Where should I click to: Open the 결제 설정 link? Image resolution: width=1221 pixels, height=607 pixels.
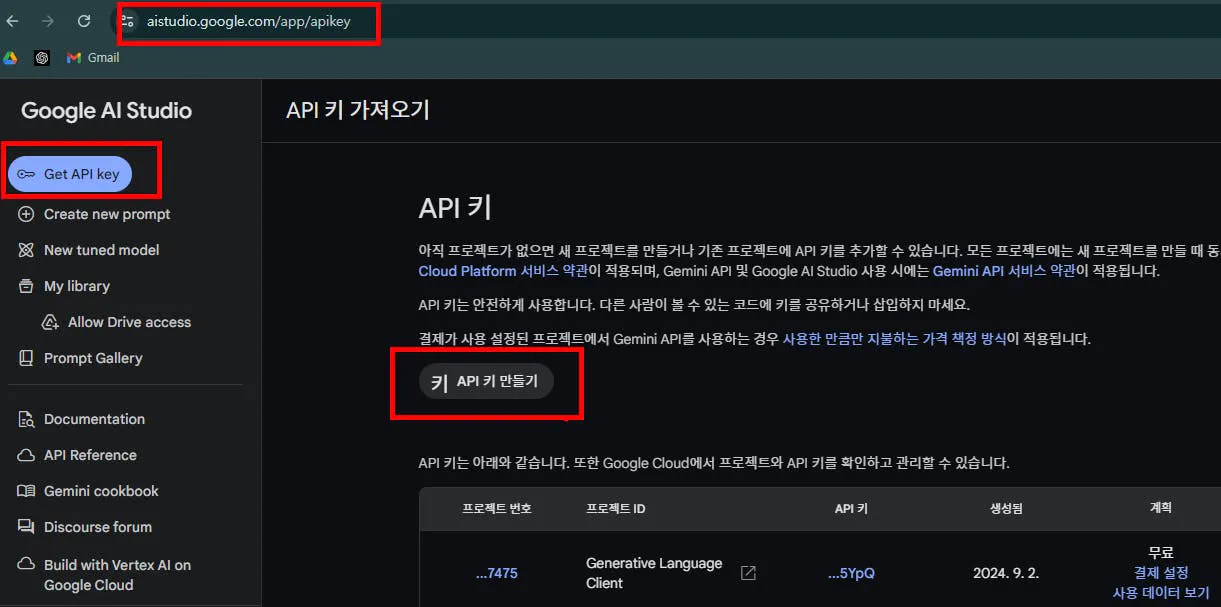tap(1159, 572)
